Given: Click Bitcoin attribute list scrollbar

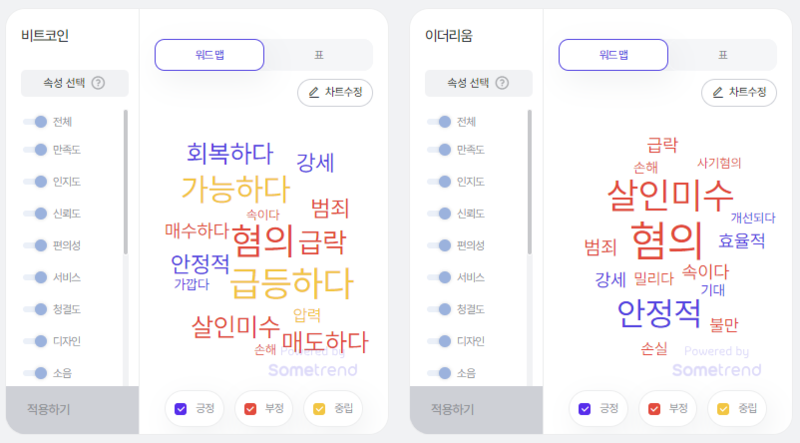Looking at the screenshot, I should pyautogui.click(x=126, y=182).
